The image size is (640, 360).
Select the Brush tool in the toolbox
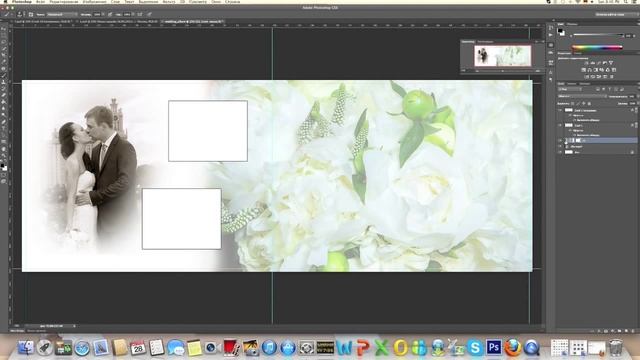4,75
